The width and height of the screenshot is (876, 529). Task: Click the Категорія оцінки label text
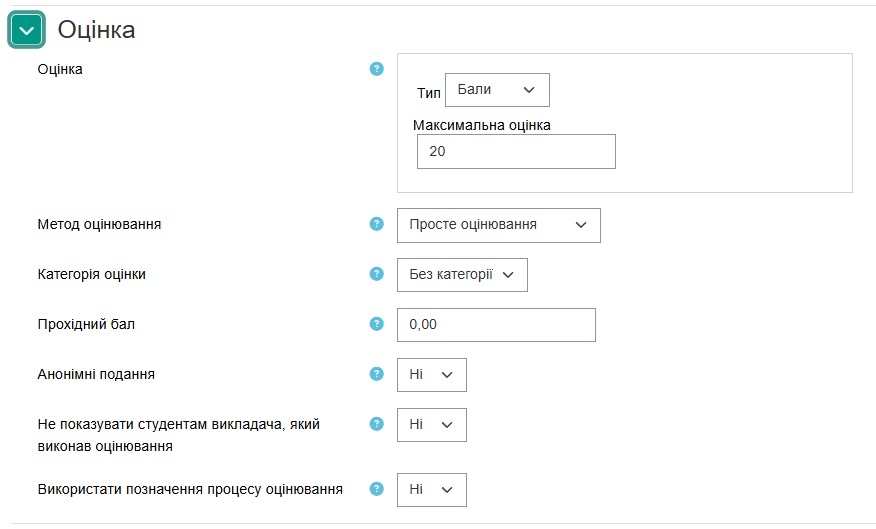click(91, 274)
